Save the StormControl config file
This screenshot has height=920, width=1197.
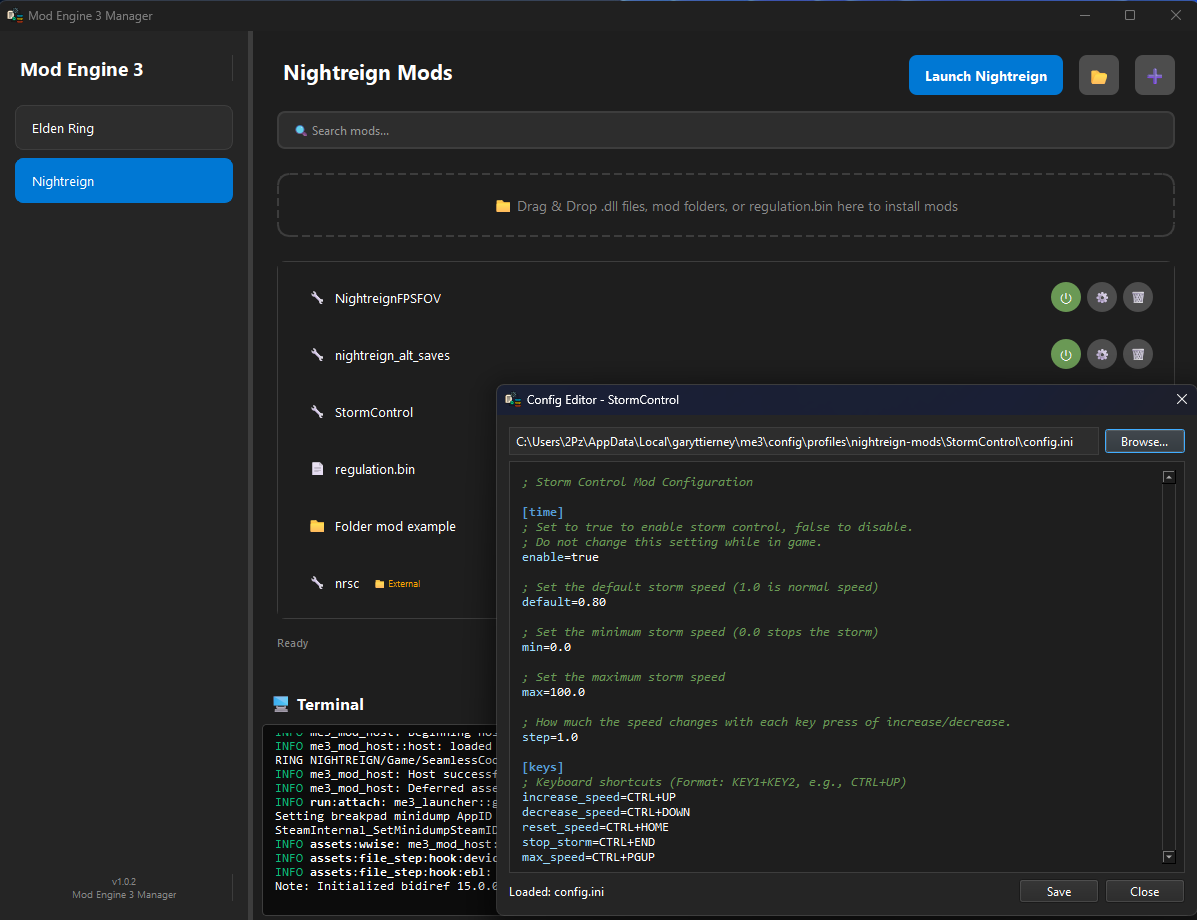[1058, 891]
